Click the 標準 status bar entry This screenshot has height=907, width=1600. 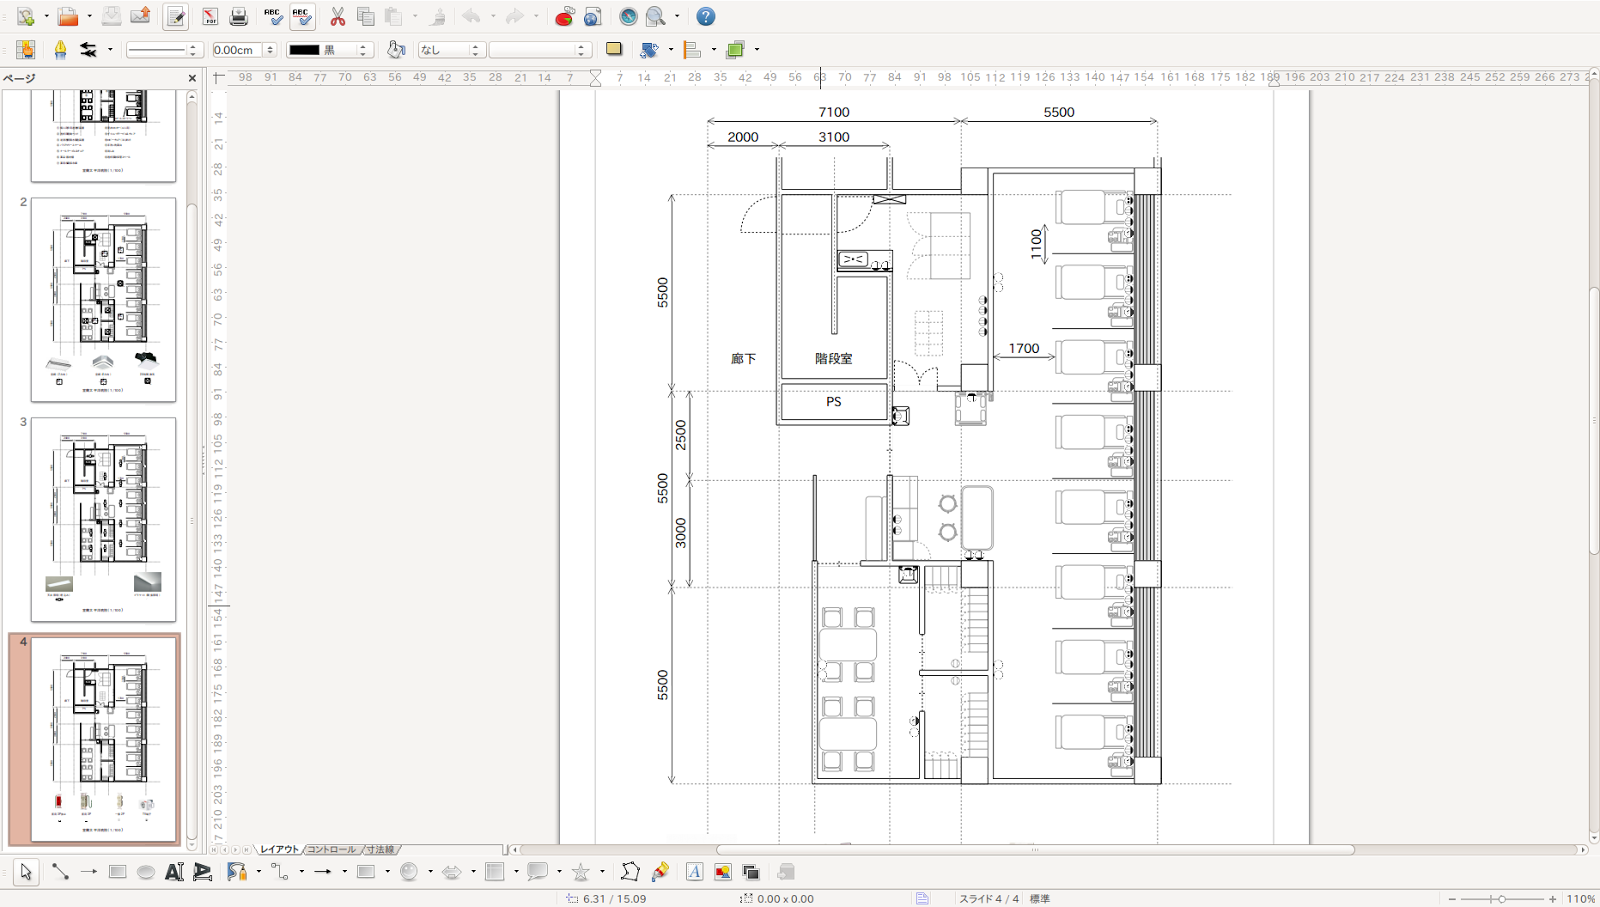pyautogui.click(x=1040, y=899)
